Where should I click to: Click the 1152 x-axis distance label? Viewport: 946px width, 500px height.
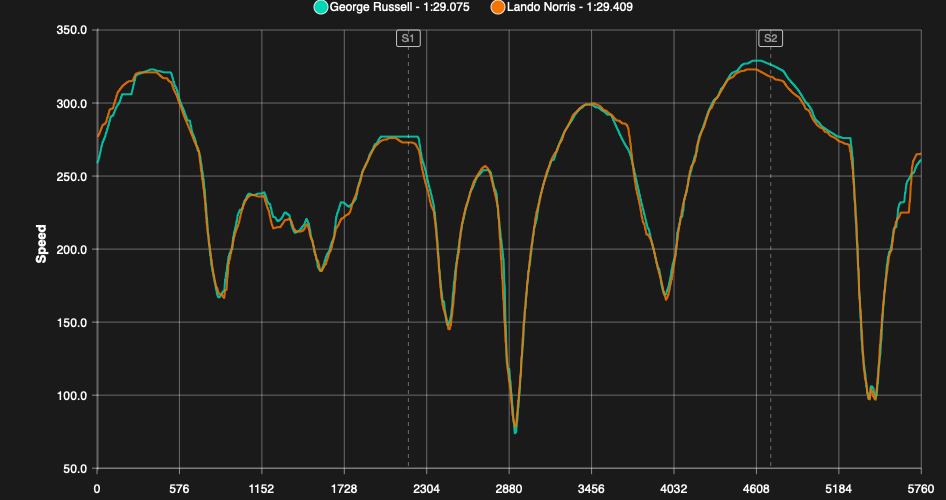pos(261,489)
